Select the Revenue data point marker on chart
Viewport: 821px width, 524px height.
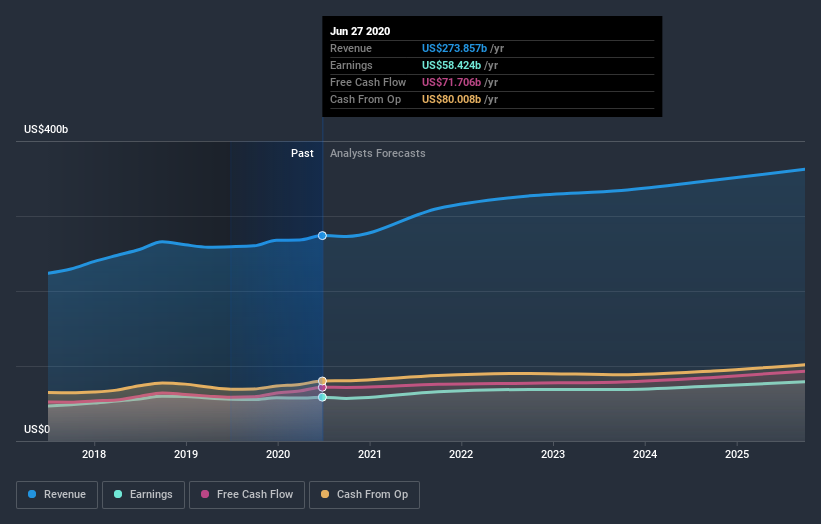323,236
